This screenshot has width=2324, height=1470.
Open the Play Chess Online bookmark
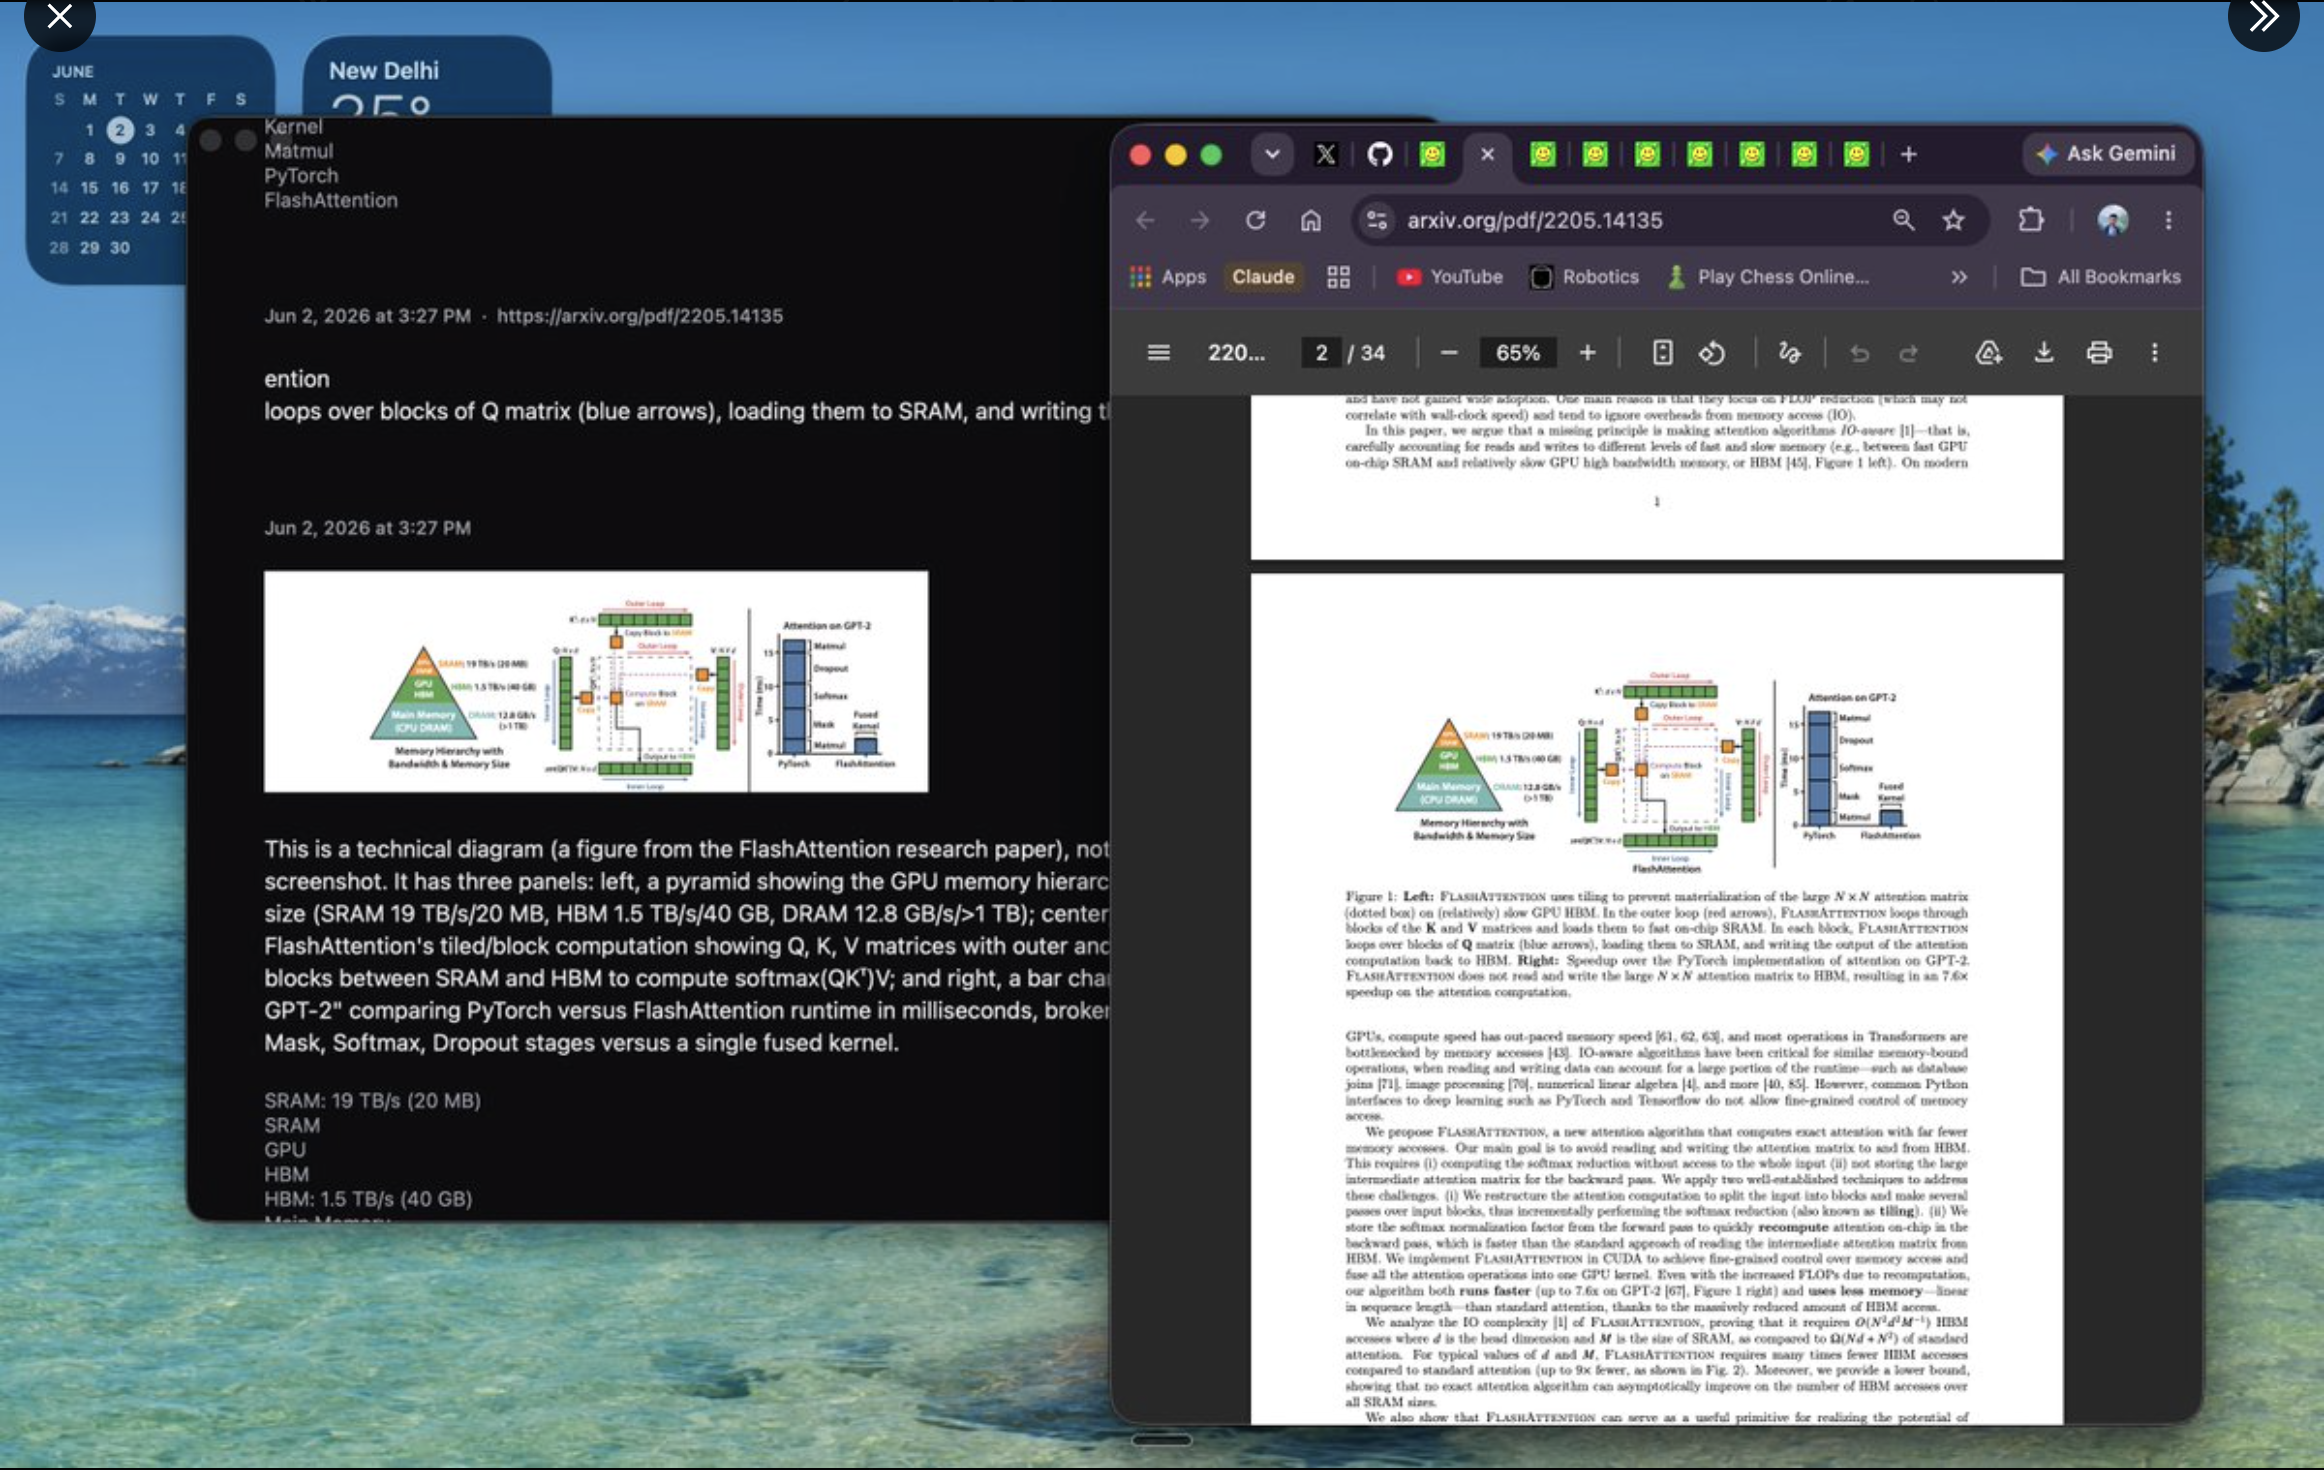1768,277
